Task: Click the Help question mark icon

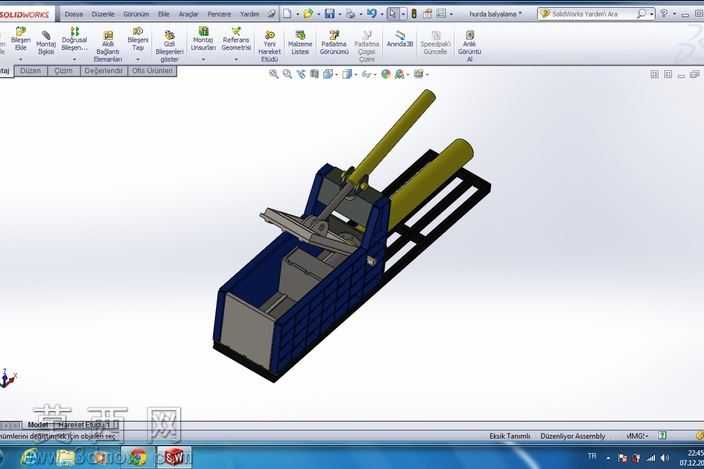Action: tap(664, 14)
